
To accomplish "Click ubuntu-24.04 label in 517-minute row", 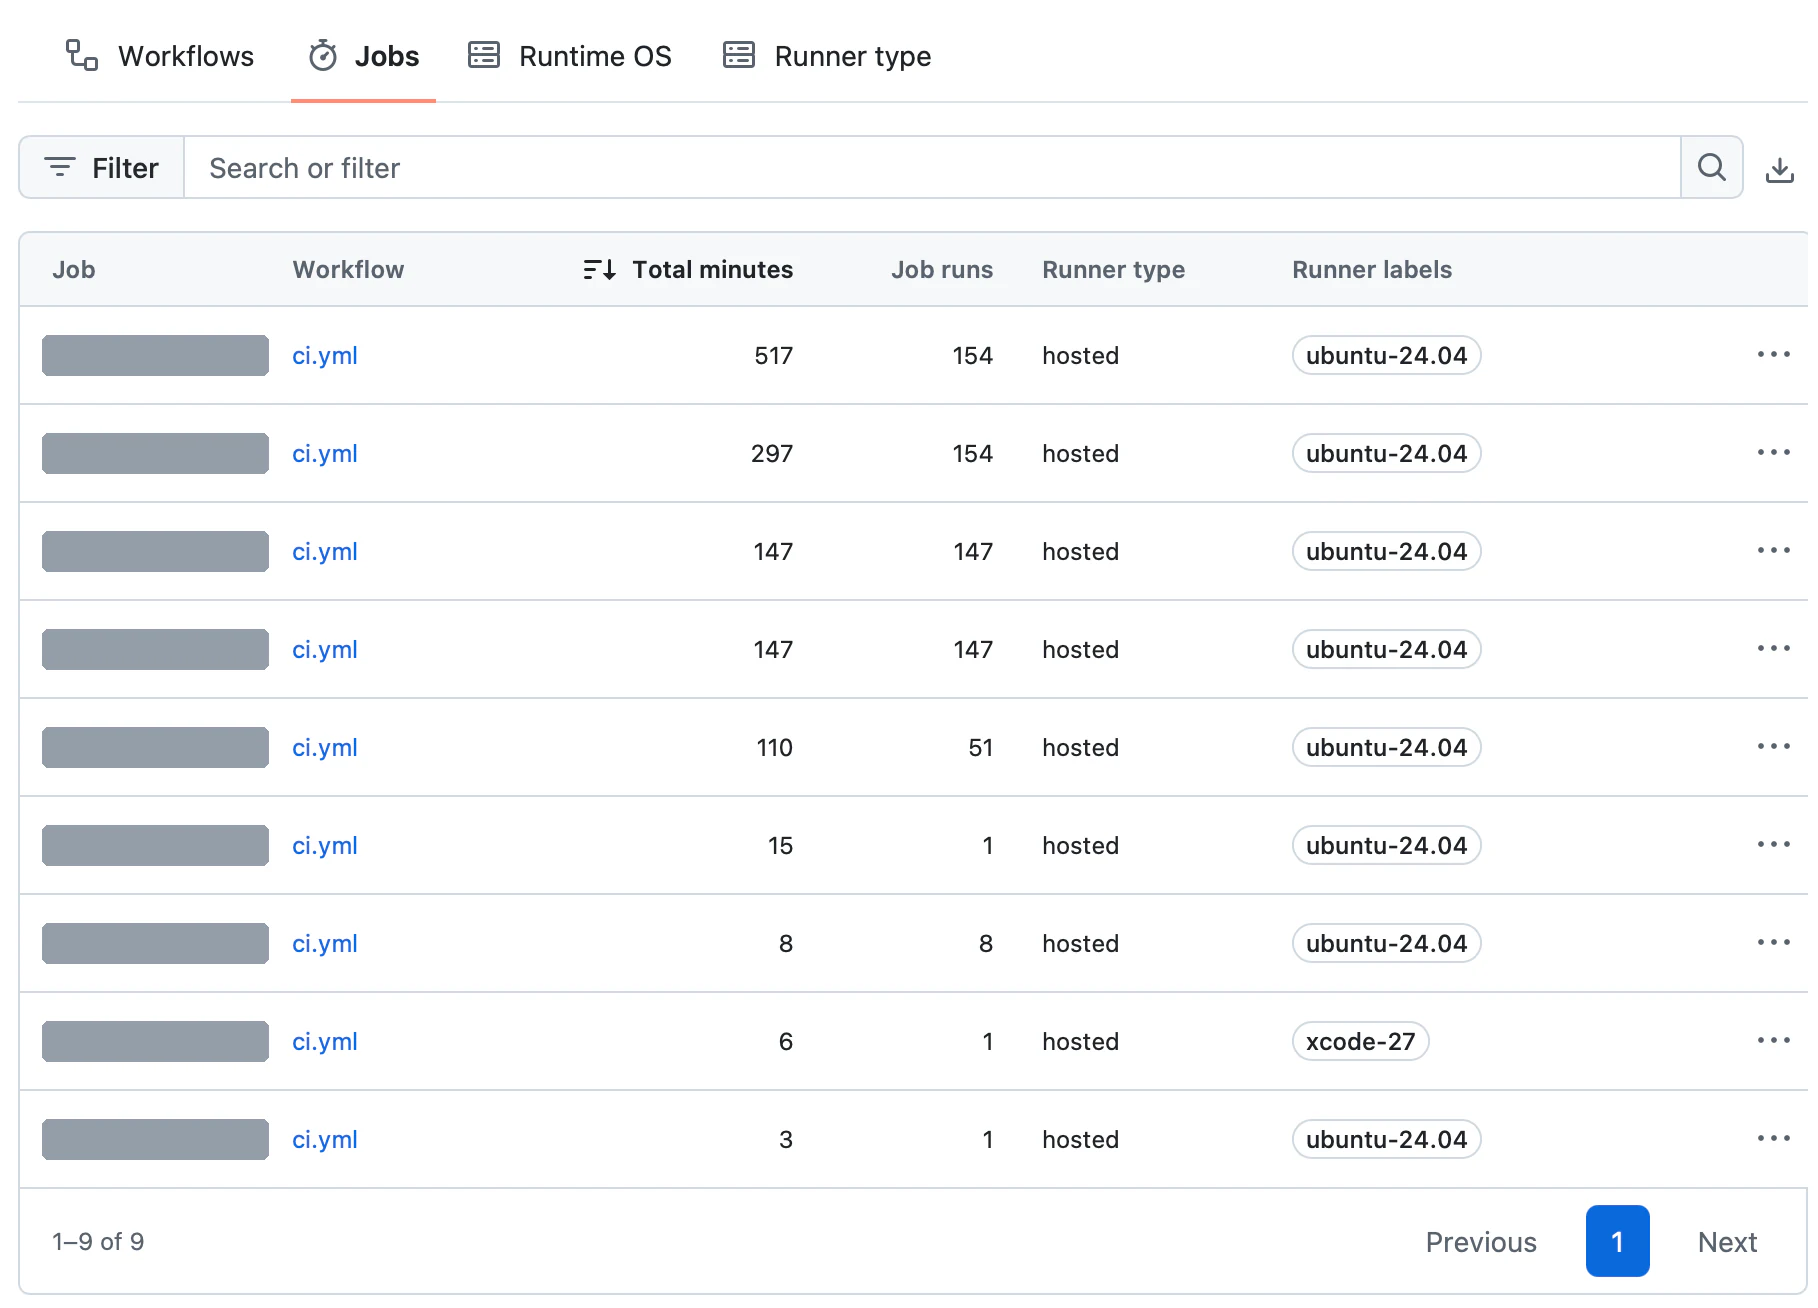I will (1386, 355).
